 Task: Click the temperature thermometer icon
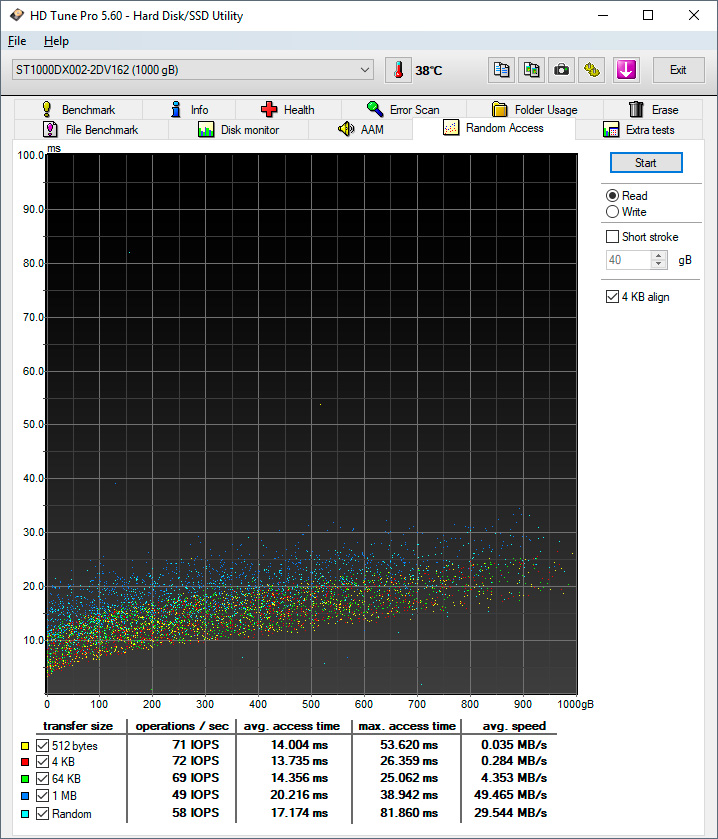(x=399, y=70)
